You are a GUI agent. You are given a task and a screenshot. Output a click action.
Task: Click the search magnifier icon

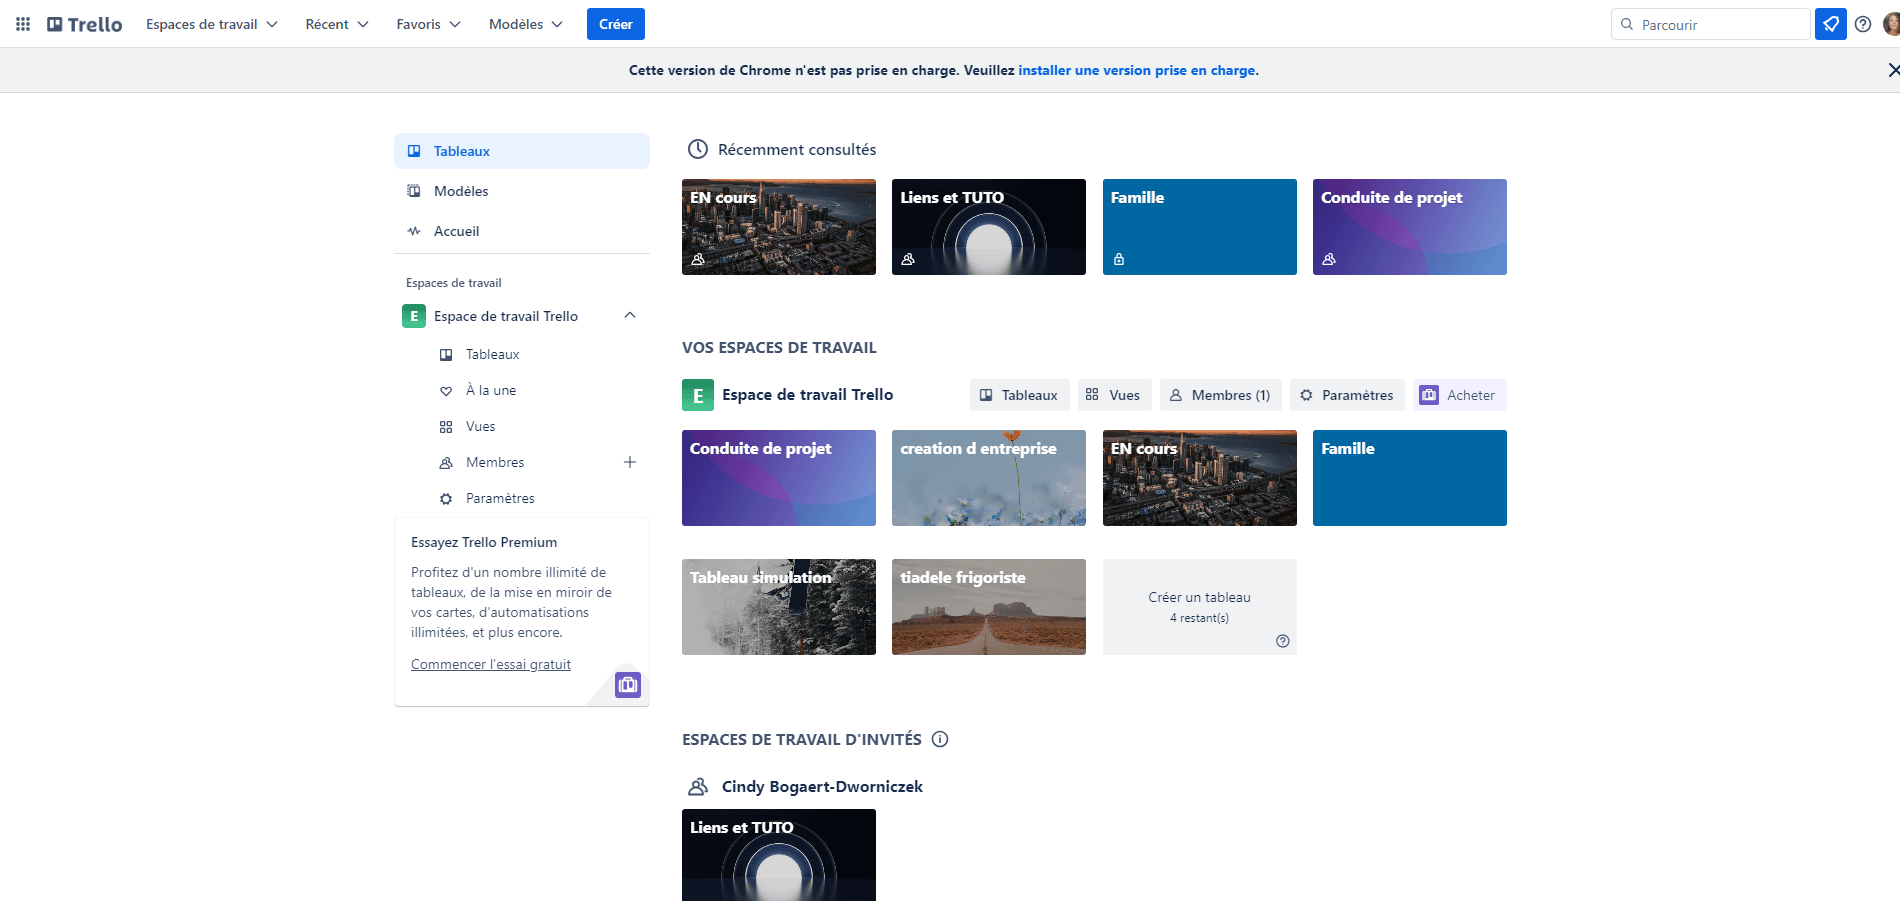1627,24
